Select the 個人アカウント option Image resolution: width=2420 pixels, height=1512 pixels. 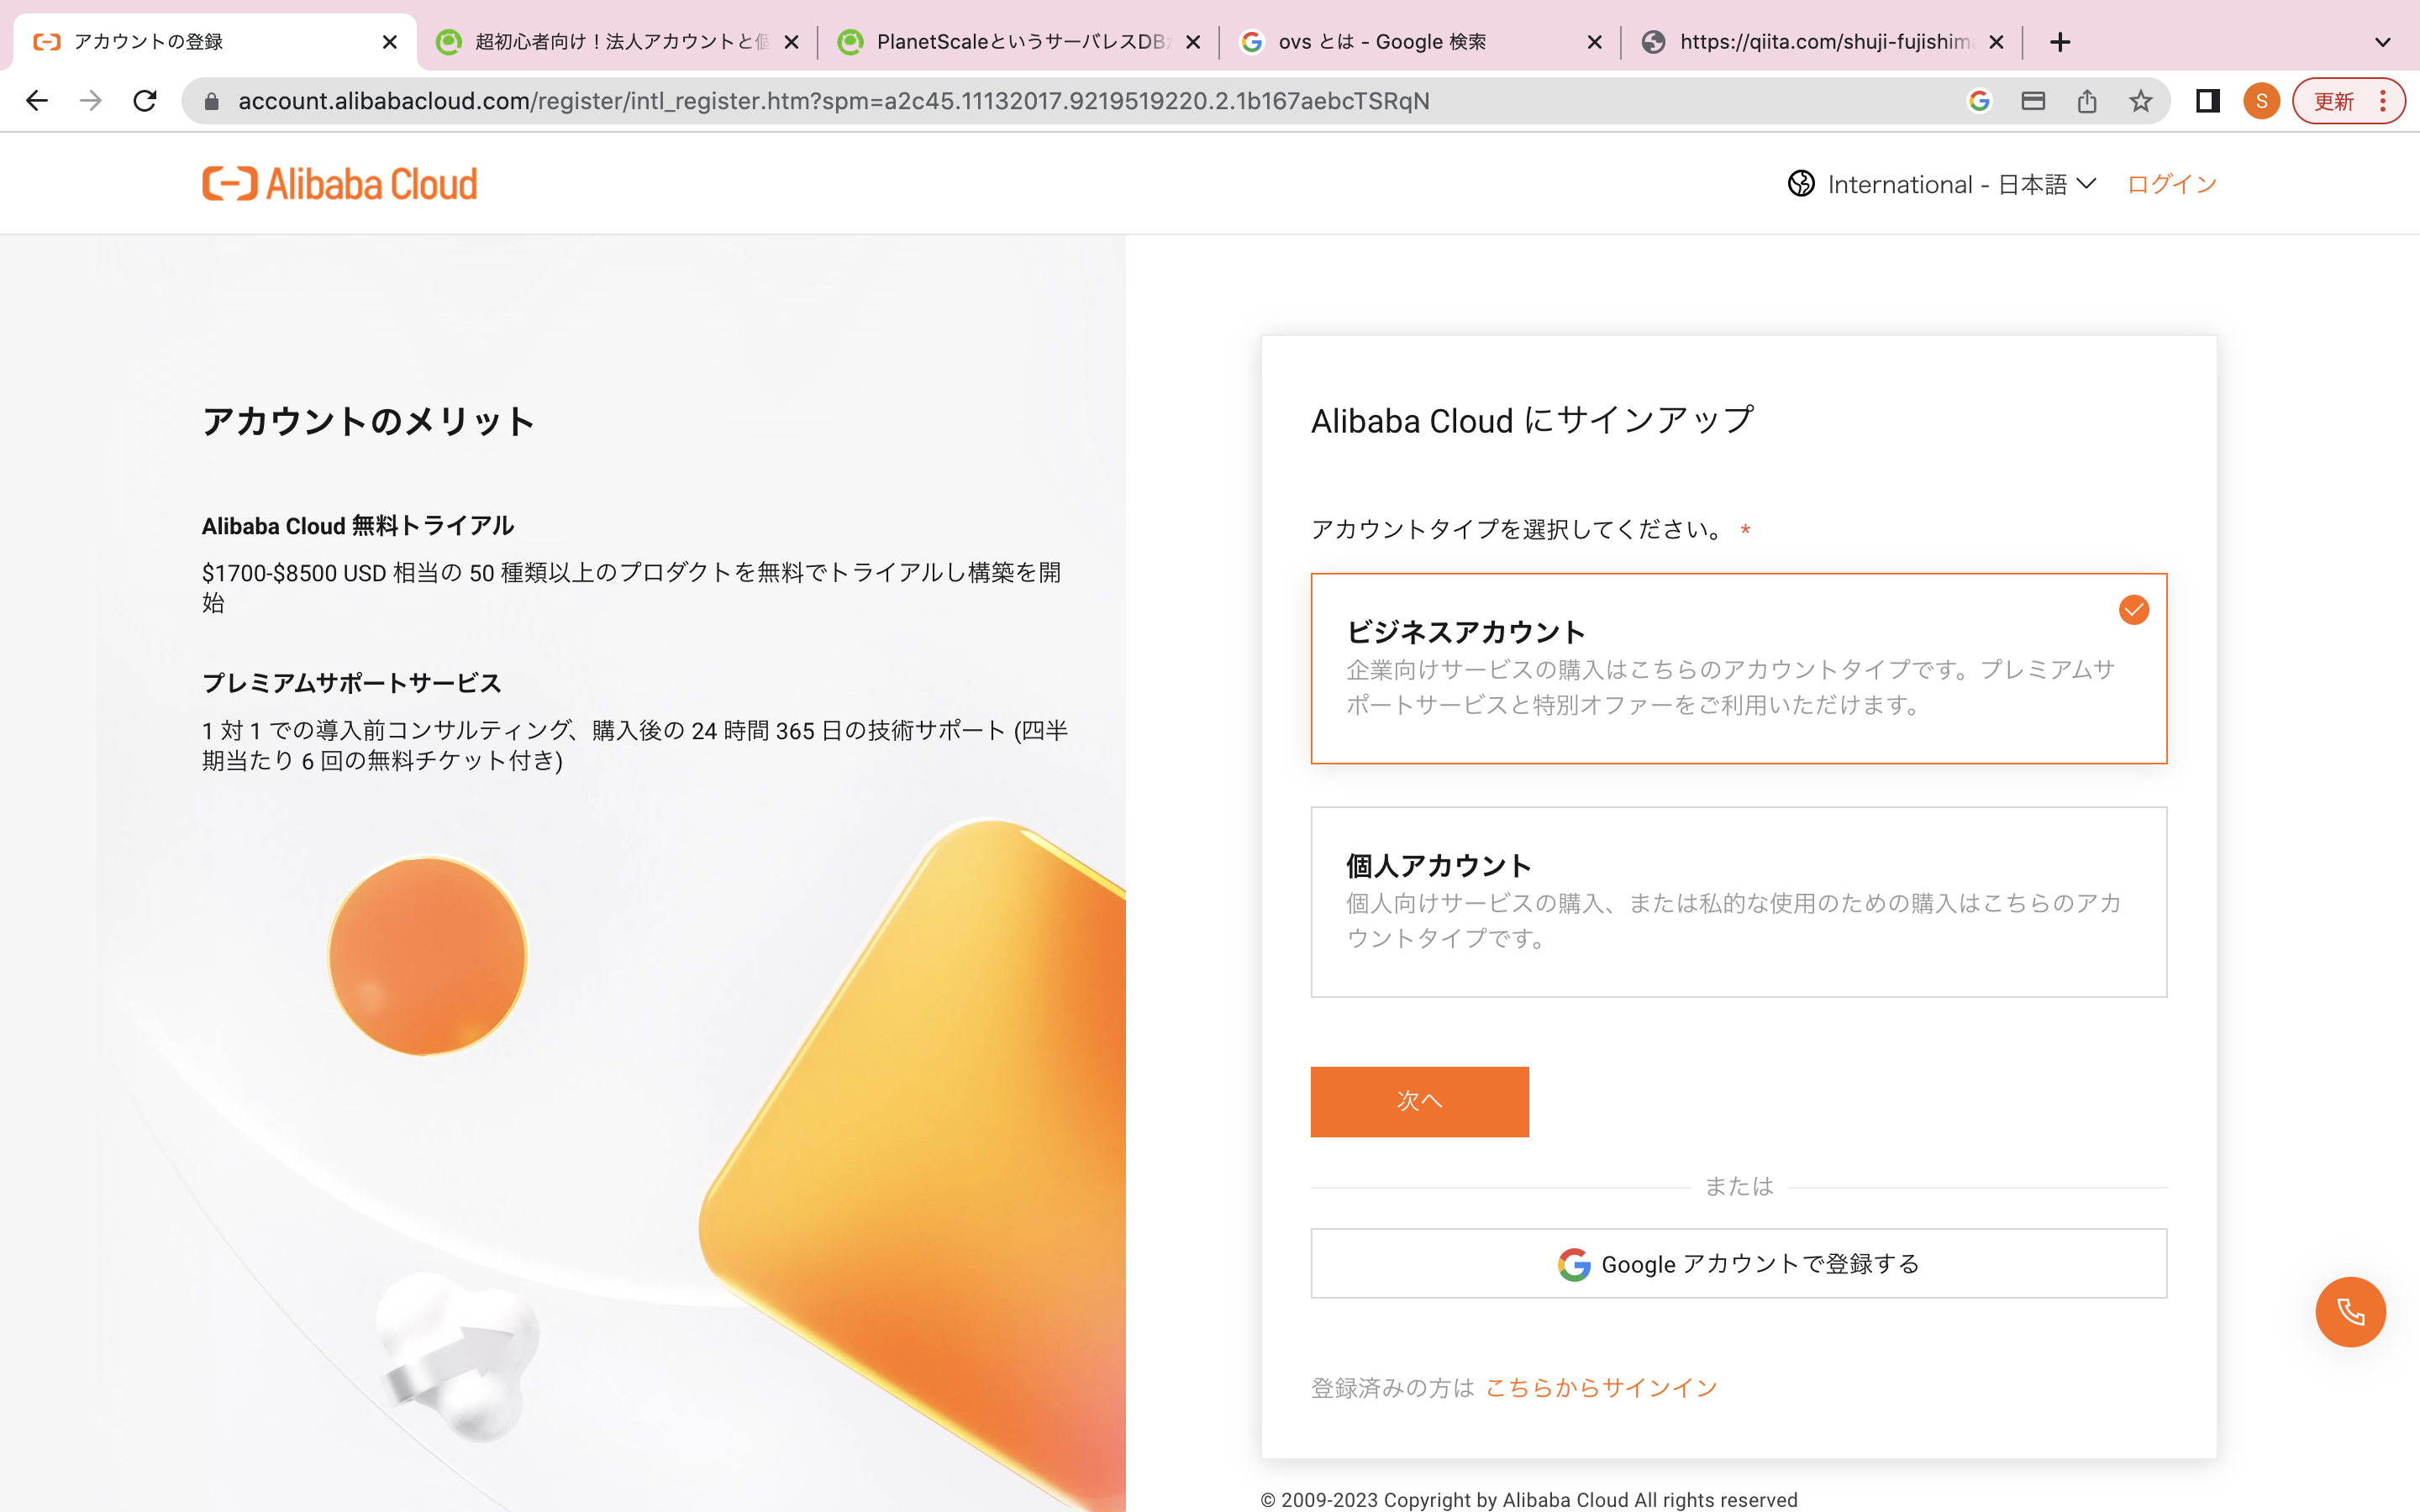click(1738, 902)
